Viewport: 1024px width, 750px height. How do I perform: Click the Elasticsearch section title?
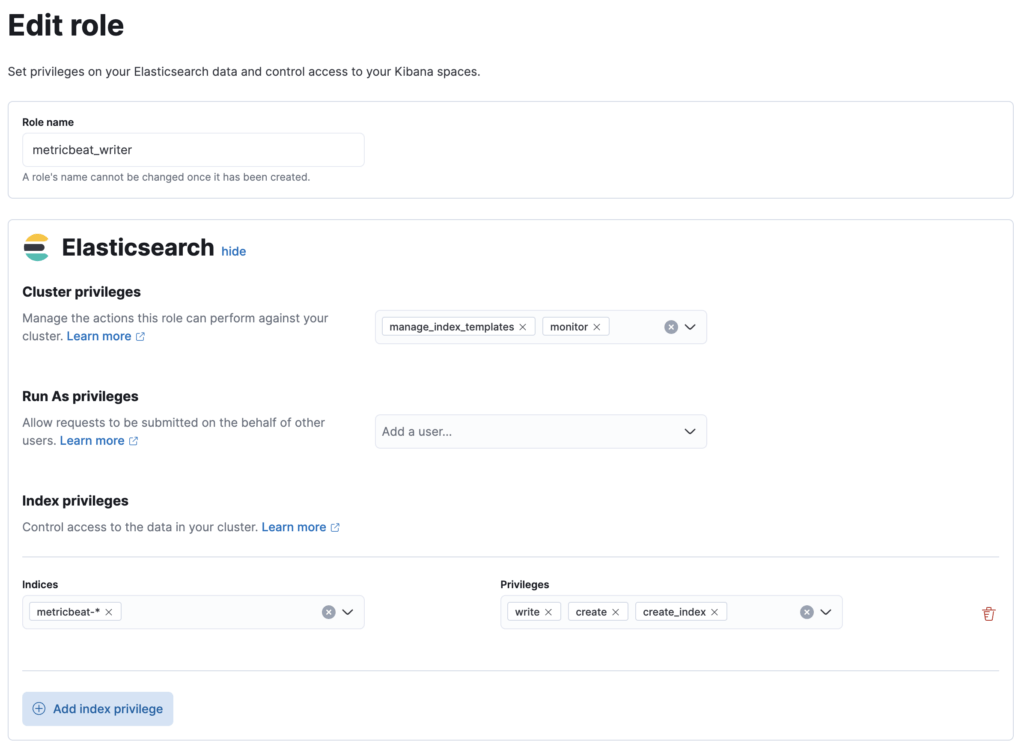[138, 248]
